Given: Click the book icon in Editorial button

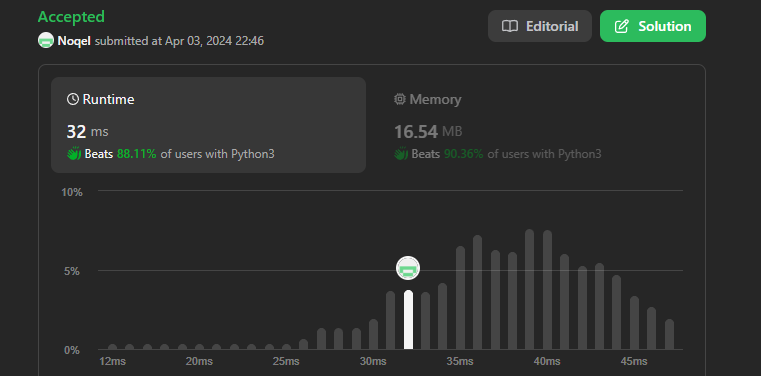Looking at the screenshot, I should coord(510,26).
